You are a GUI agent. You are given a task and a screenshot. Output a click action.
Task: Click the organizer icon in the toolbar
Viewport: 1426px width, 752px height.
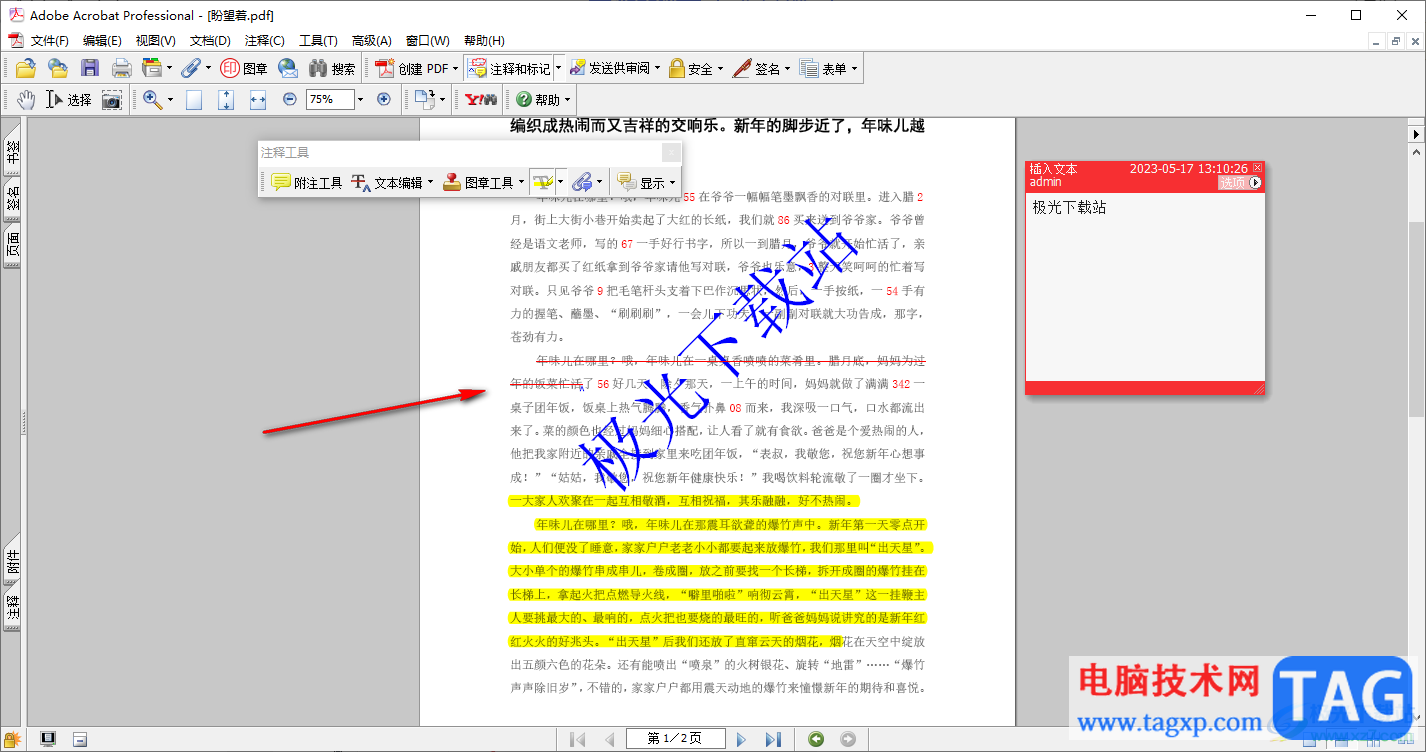(152, 68)
